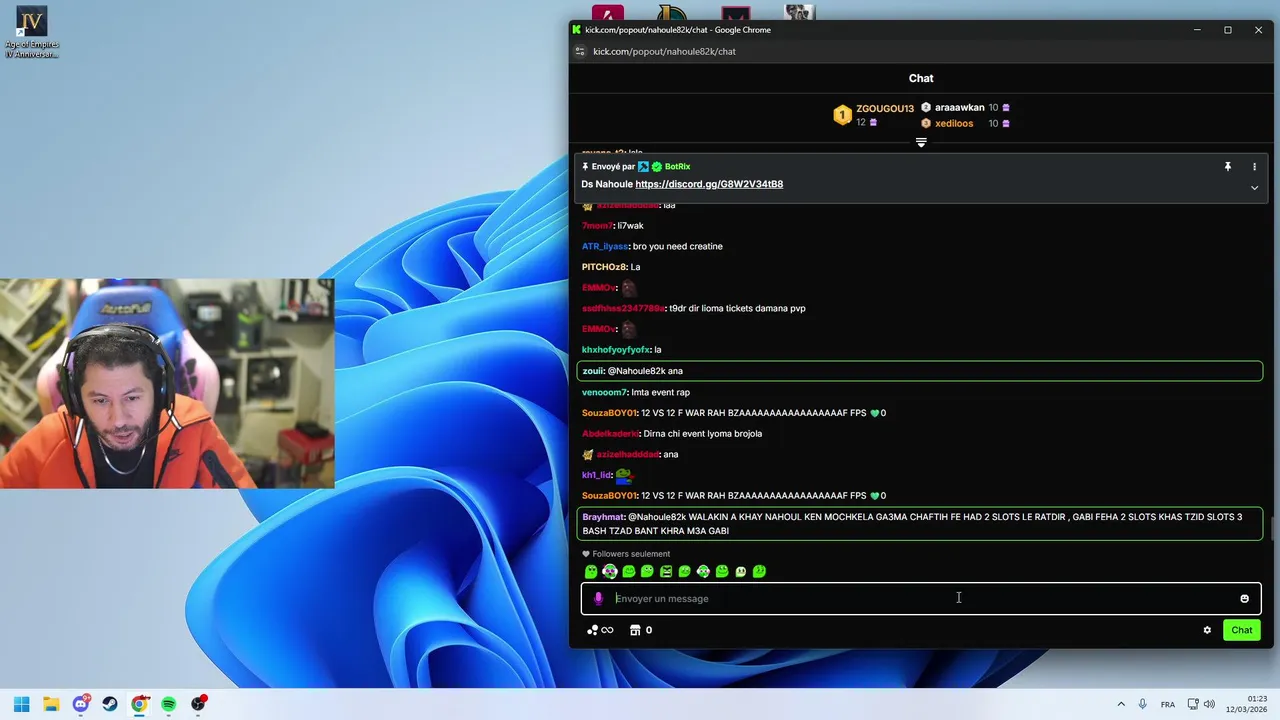Open Steam from the taskbar
This screenshot has height=720, width=1280.
(x=110, y=704)
